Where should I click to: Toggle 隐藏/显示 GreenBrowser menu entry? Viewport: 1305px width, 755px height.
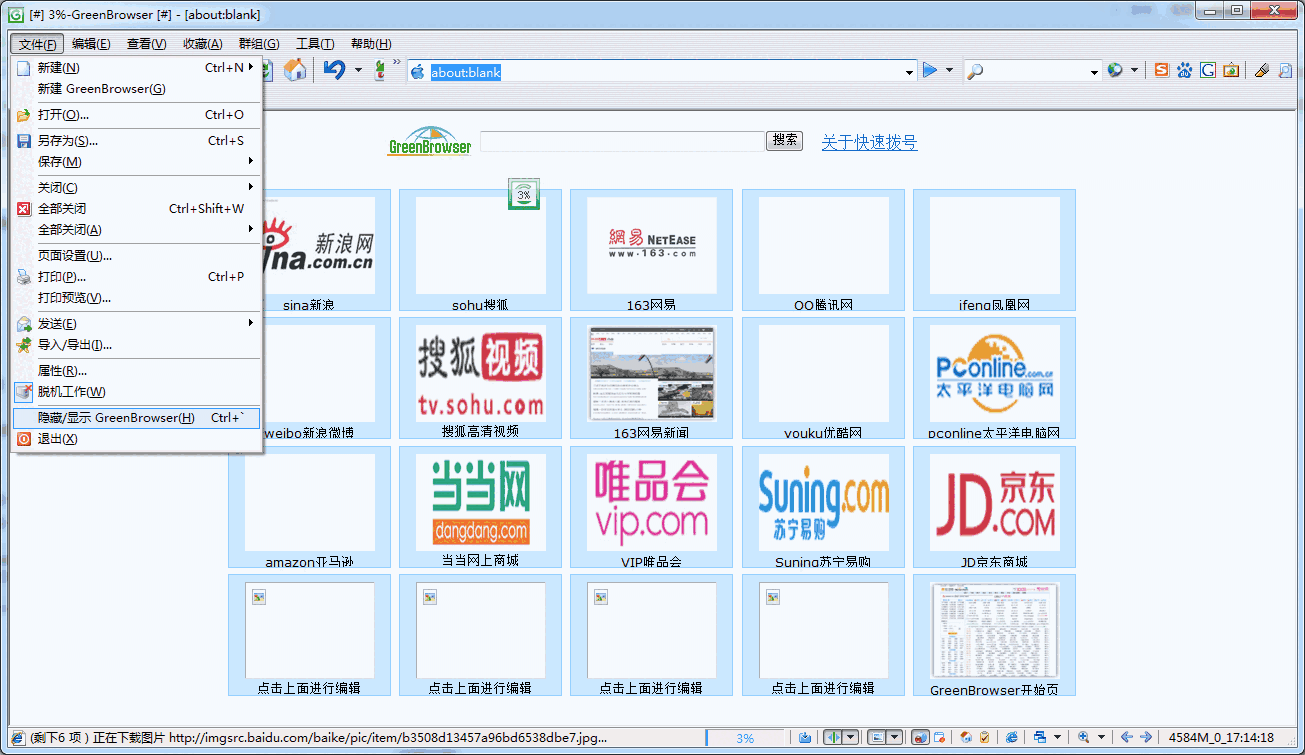coord(116,418)
